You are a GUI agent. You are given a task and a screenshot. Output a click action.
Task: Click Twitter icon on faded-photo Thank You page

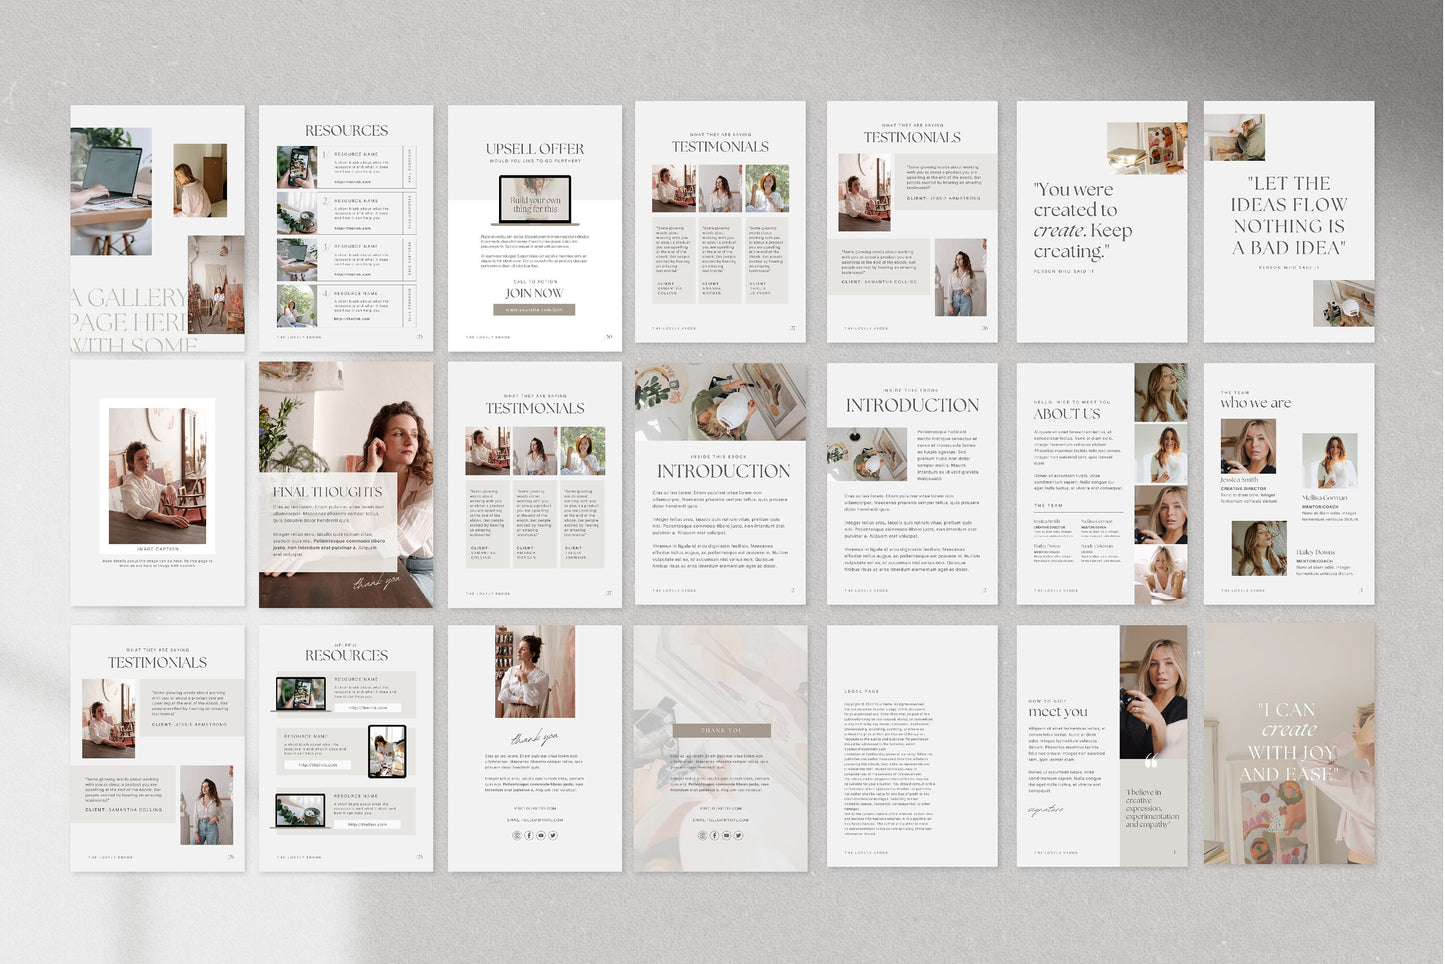click(x=738, y=835)
